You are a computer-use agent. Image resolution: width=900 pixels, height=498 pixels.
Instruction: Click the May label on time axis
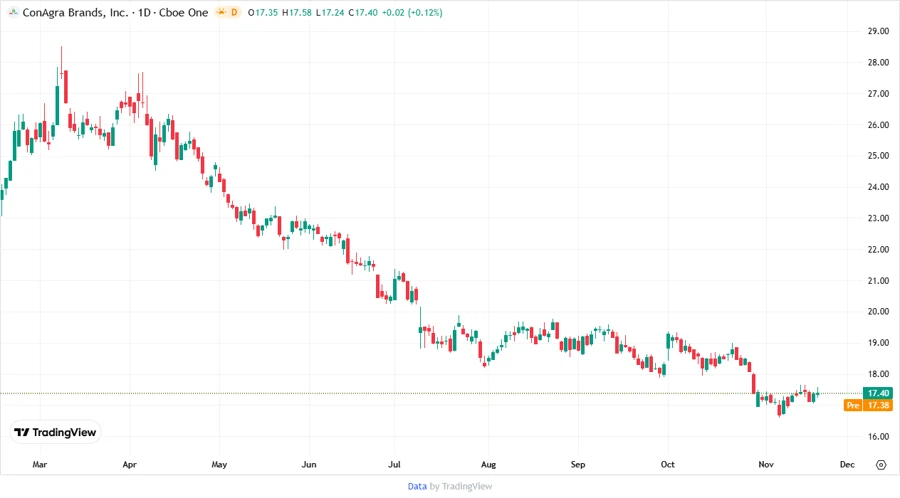(219, 464)
